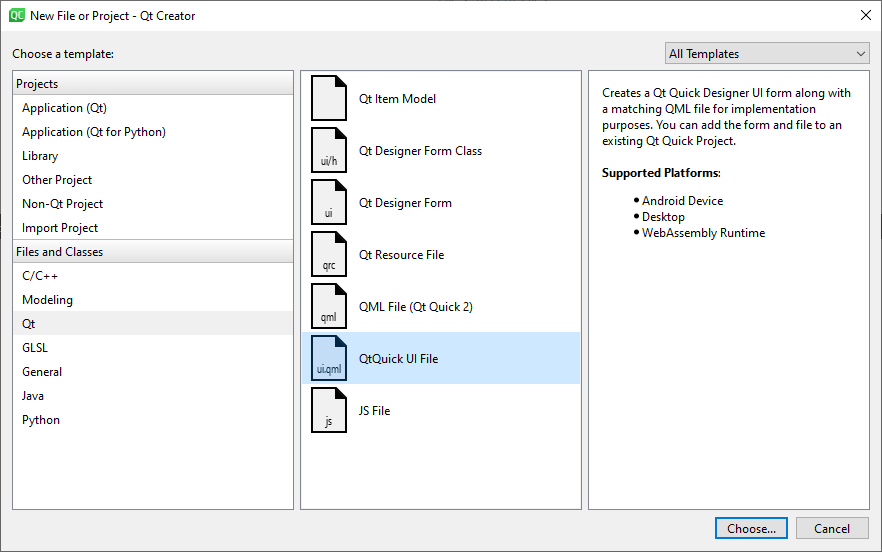Viewport: 882px width, 552px height.
Task: Select the QtQuick UI File label
Action: pos(398,358)
